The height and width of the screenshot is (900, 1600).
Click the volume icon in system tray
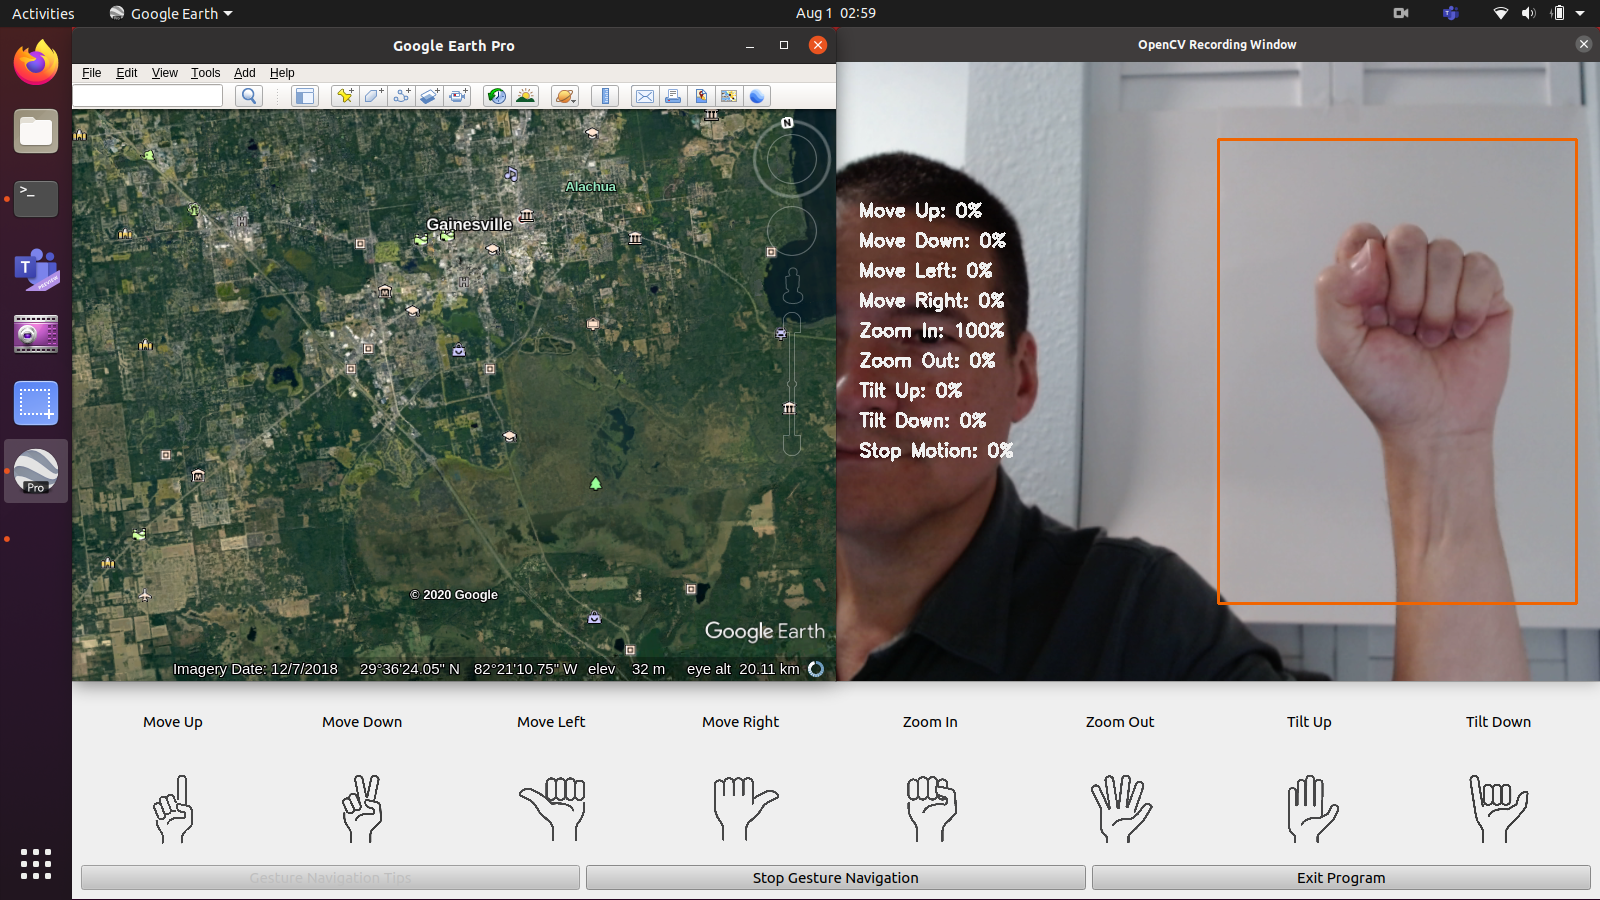pos(1528,14)
